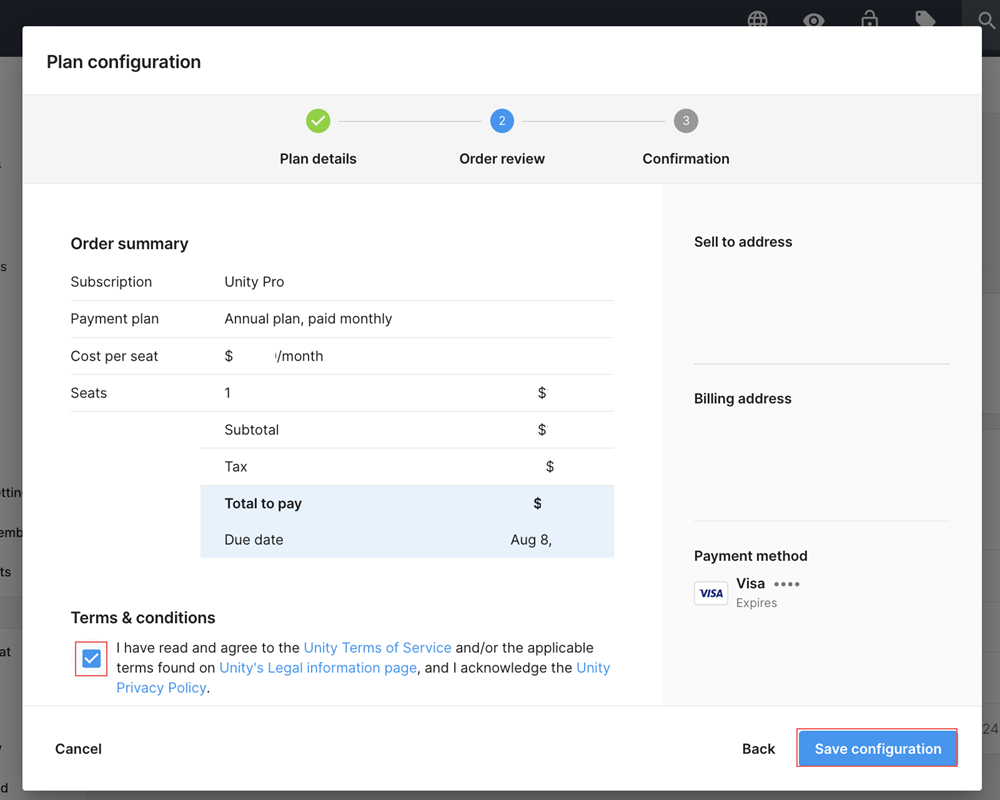Click the tag icon in top bar
Viewport: 1000px width, 800px height.
(x=925, y=19)
